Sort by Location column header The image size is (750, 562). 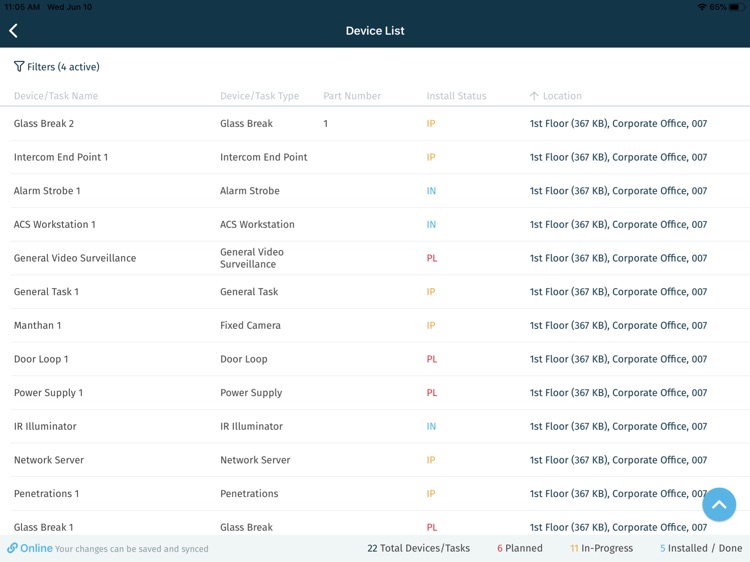[556, 96]
